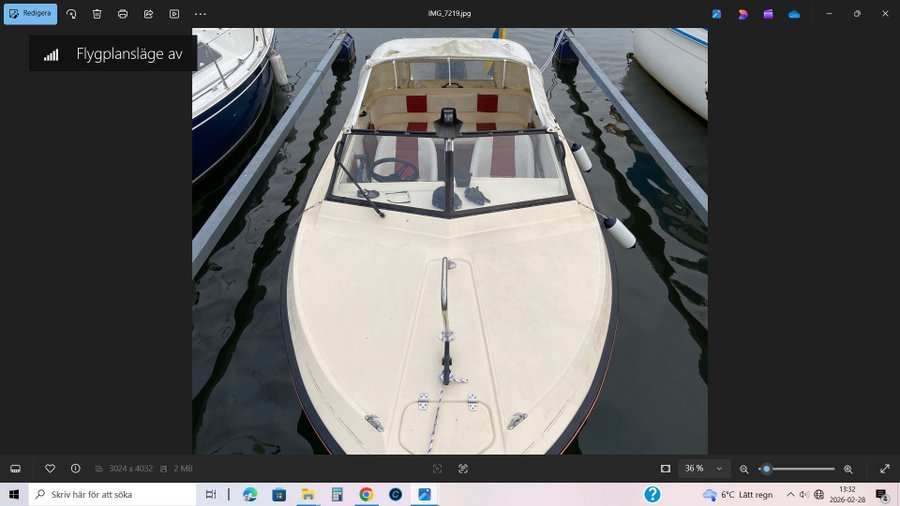The width and height of the screenshot is (900, 506).
Task: Show hidden system tray icons chevron
Action: click(x=790, y=494)
